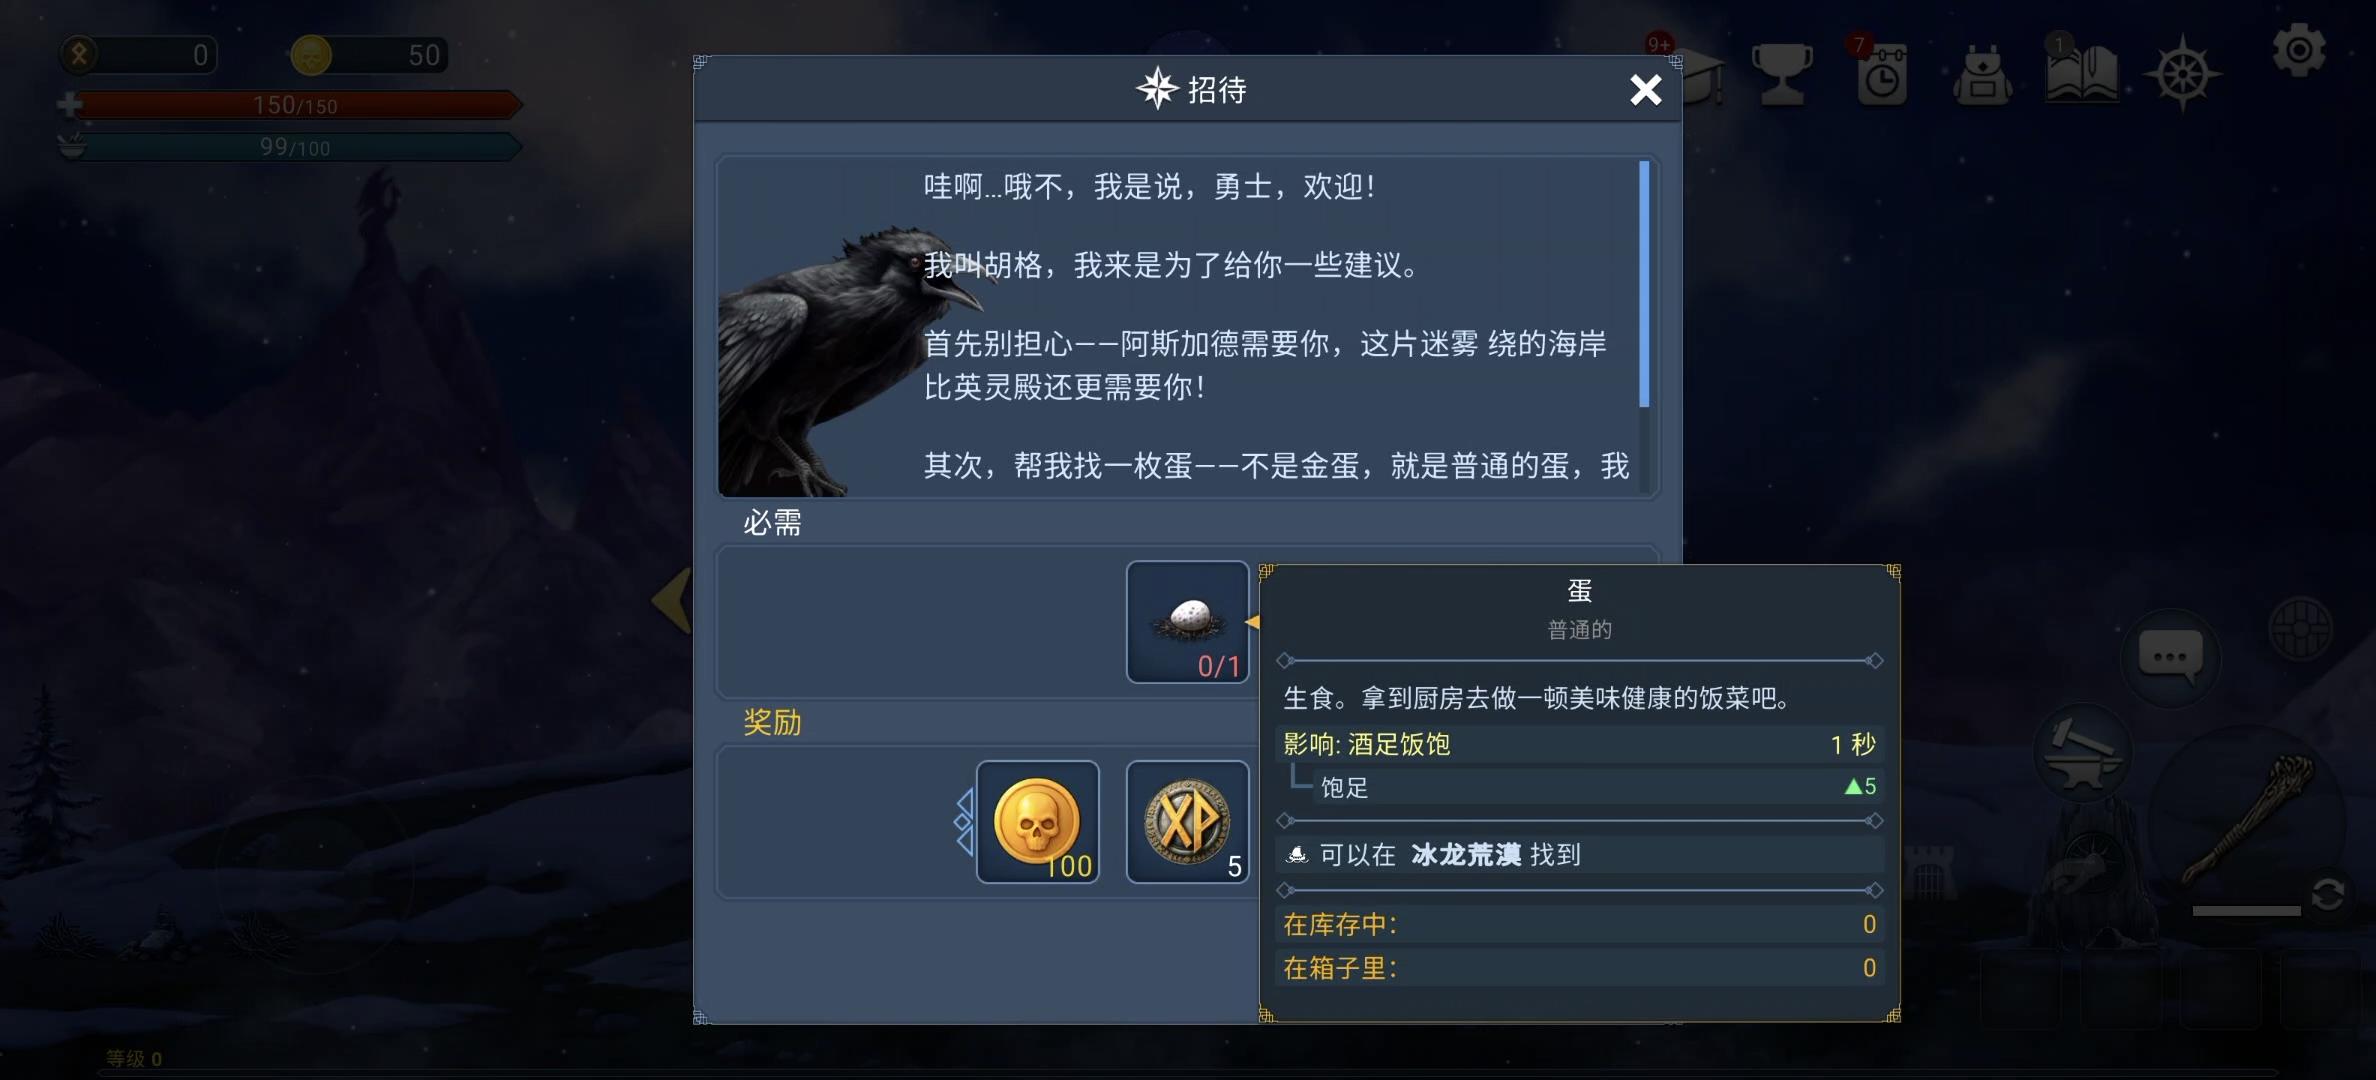Viewport: 2376px width, 1080px height.
Task: Select the 100 skull coin reward
Action: pos(1038,822)
